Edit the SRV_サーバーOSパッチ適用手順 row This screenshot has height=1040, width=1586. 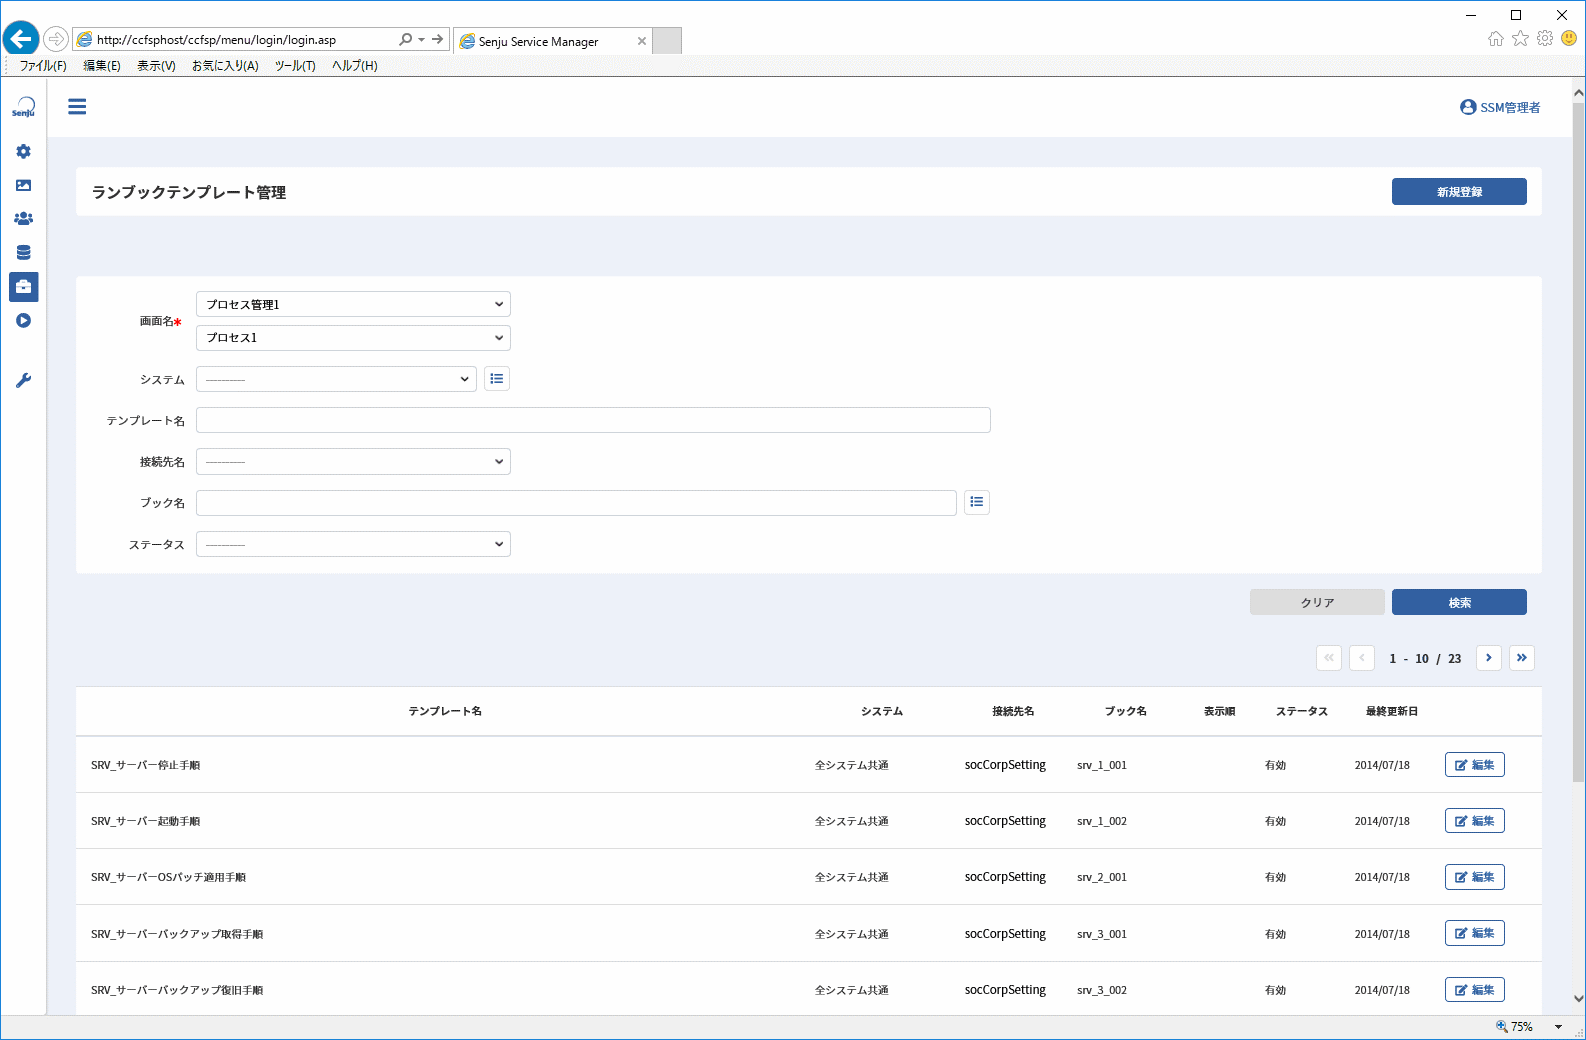click(1474, 877)
